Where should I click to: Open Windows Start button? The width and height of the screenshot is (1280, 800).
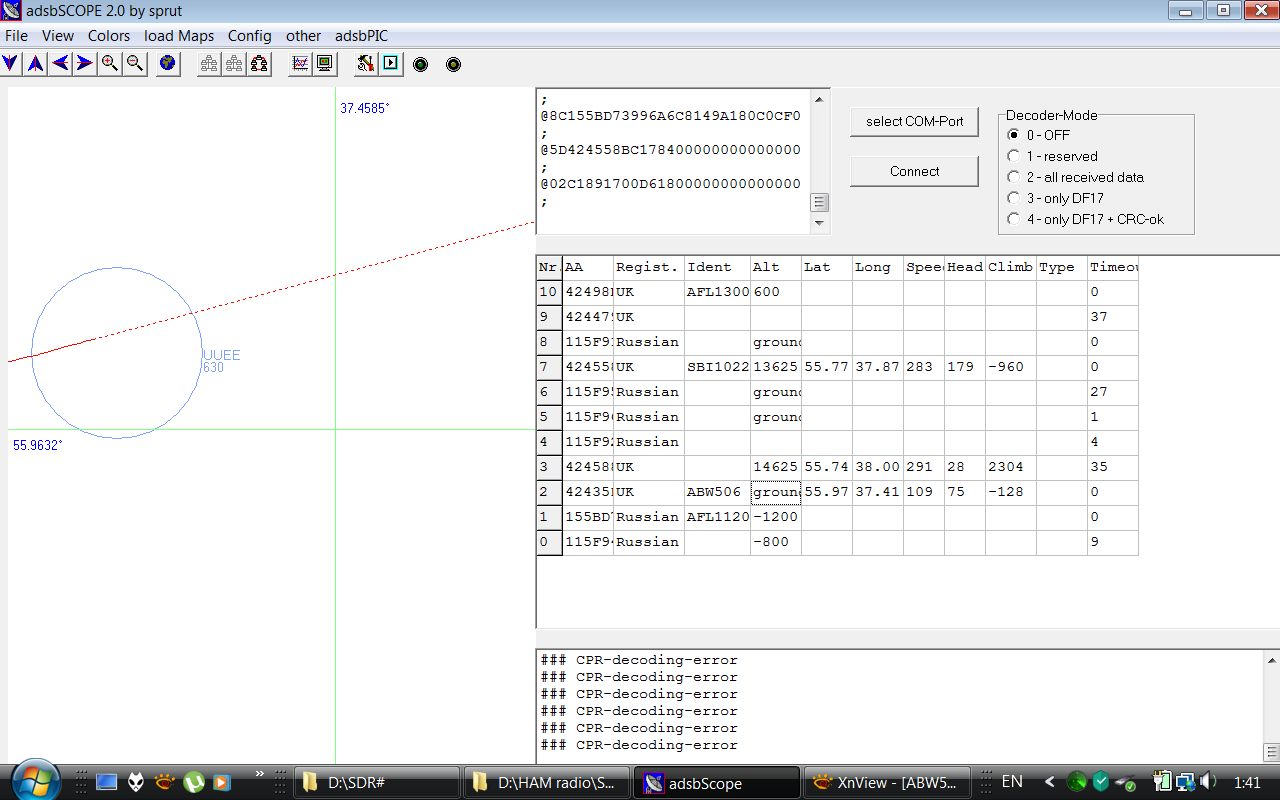tap(36, 781)
